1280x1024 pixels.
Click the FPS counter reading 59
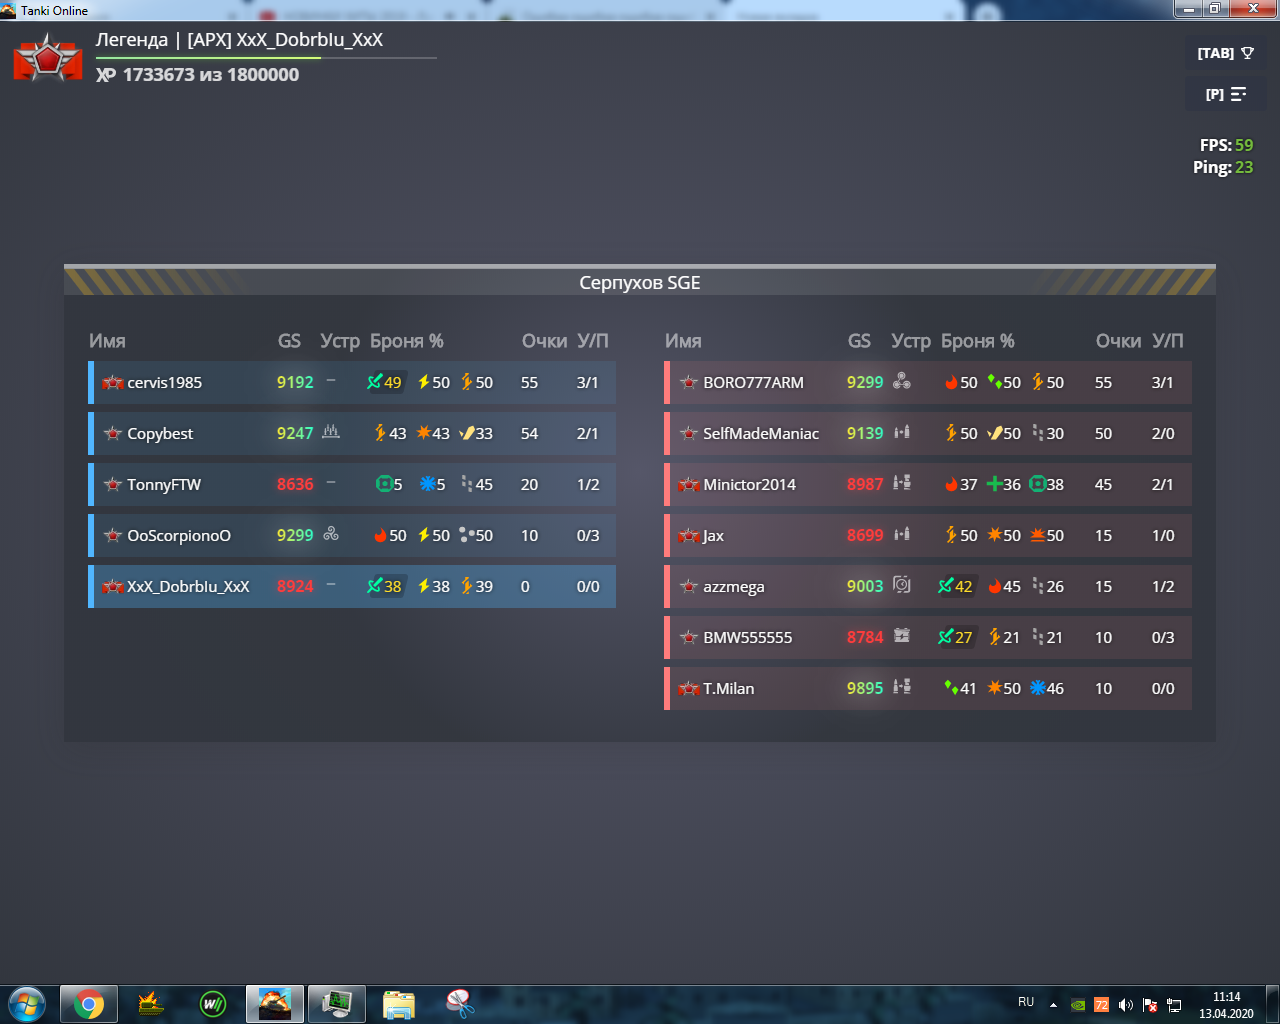click(x=1227, y=145)
